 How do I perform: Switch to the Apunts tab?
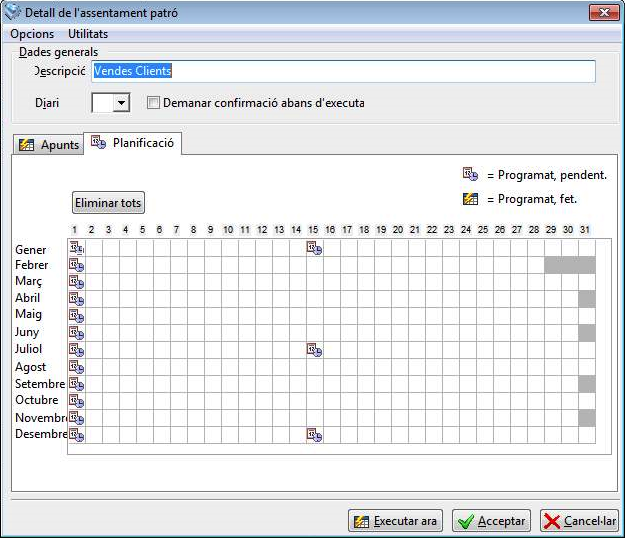(49, 145)
